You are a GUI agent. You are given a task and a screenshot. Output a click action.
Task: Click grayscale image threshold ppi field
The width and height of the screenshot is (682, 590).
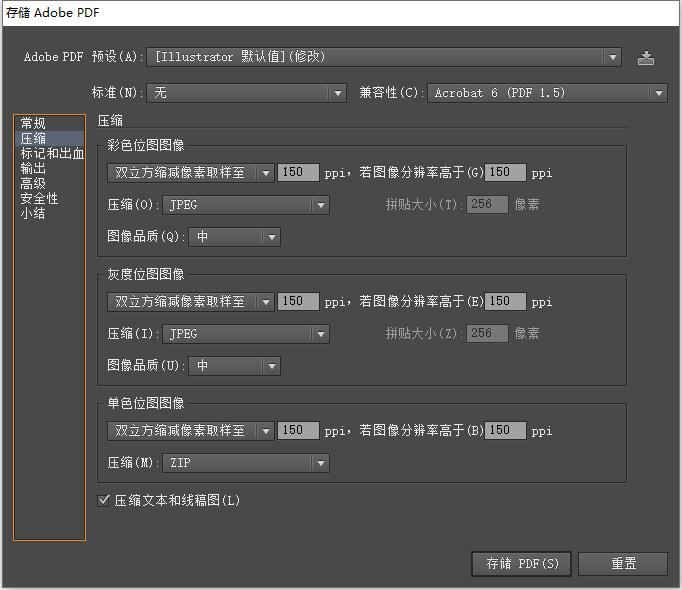point(506,302)
